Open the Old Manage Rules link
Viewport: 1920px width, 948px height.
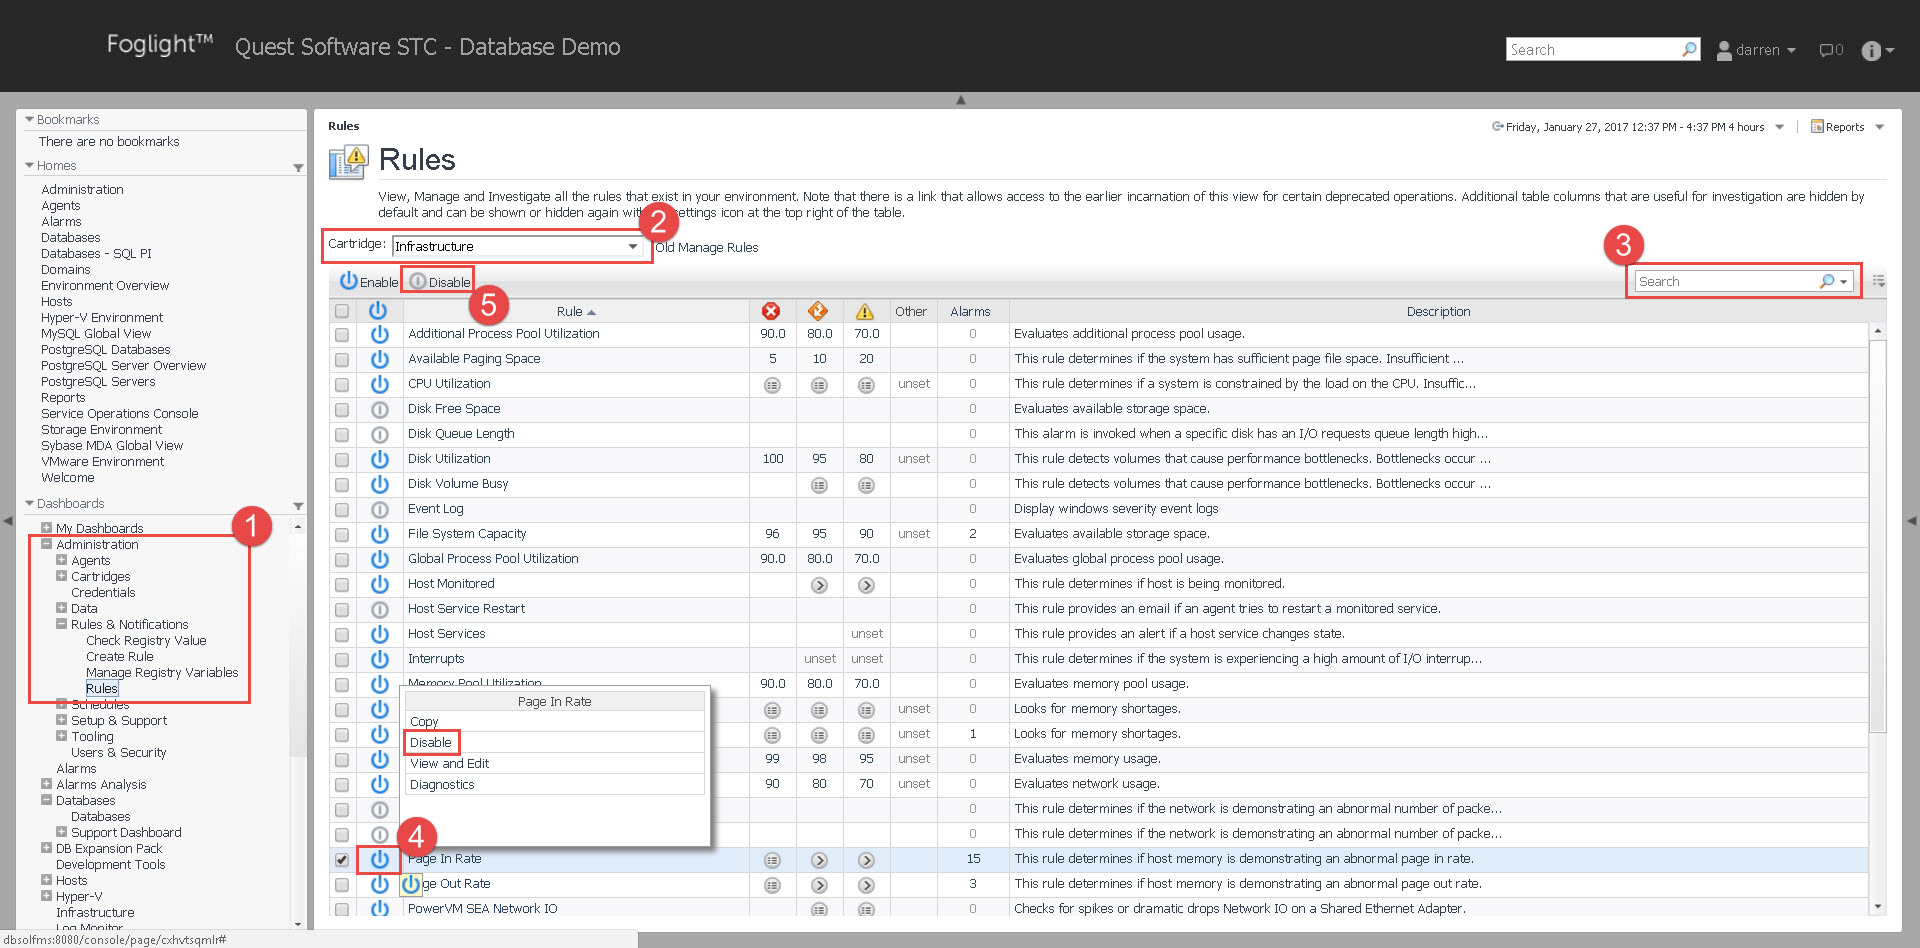[x=707, y=247]
